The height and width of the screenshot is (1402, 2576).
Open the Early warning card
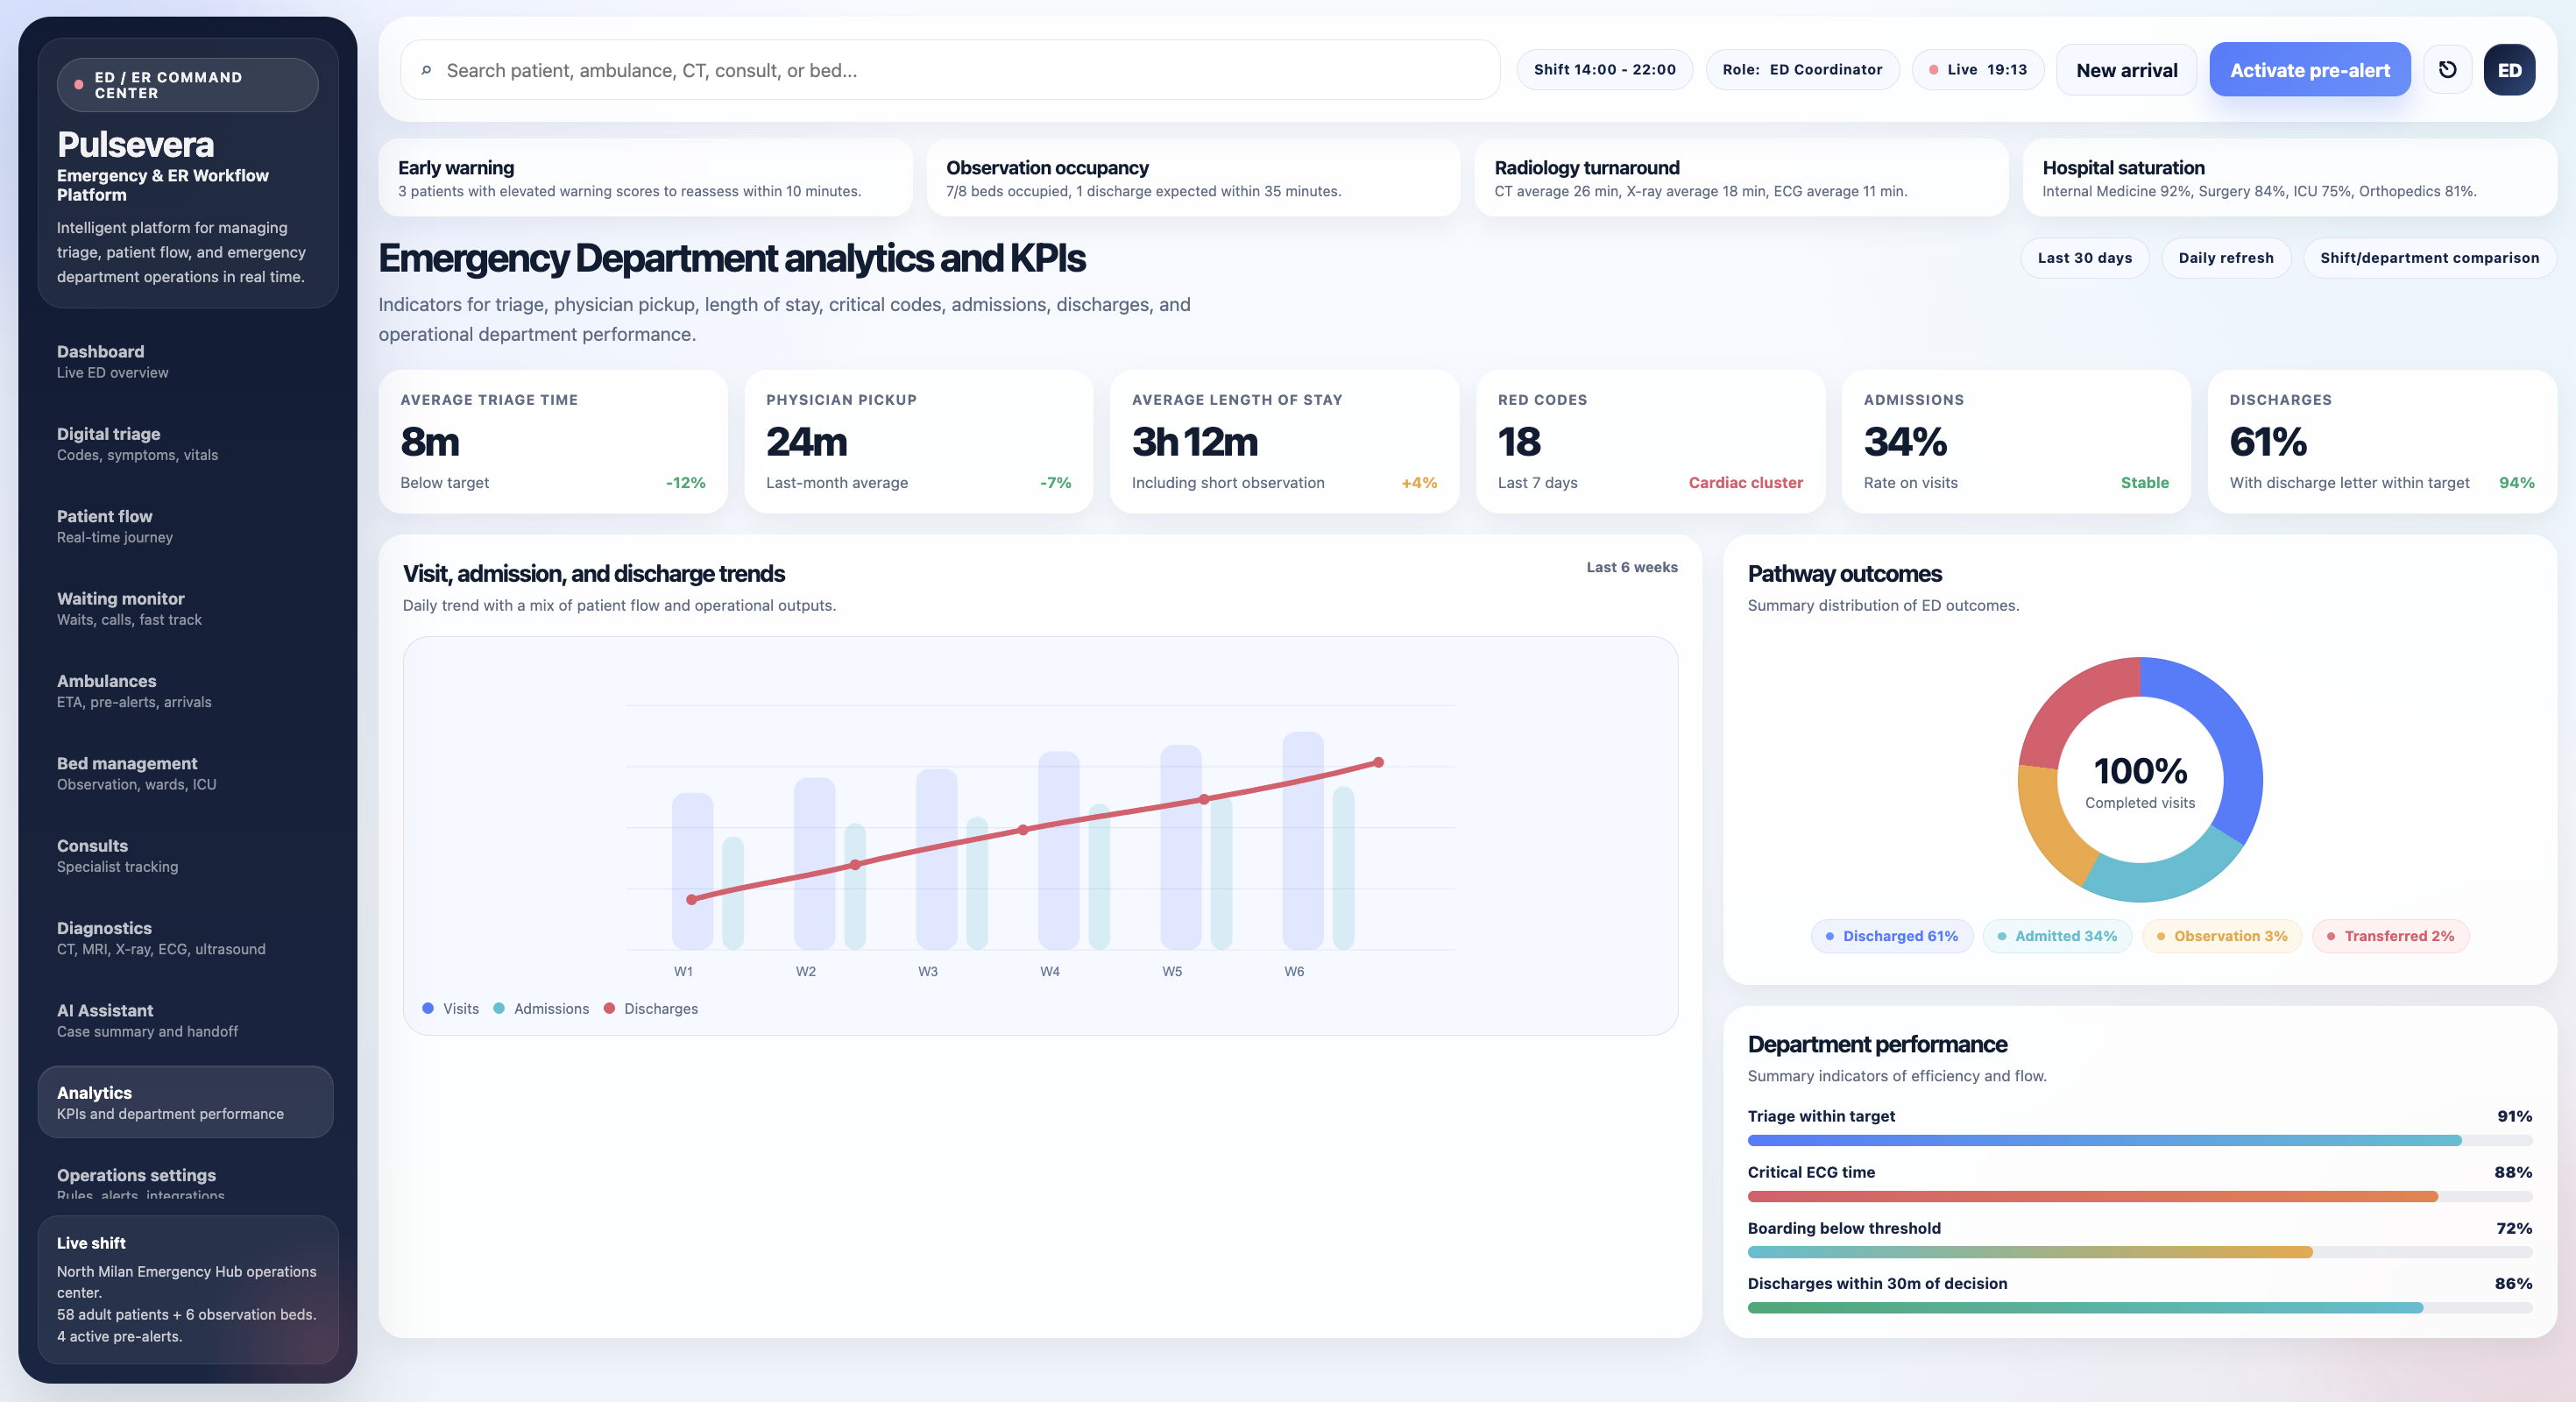pos(645,178)
